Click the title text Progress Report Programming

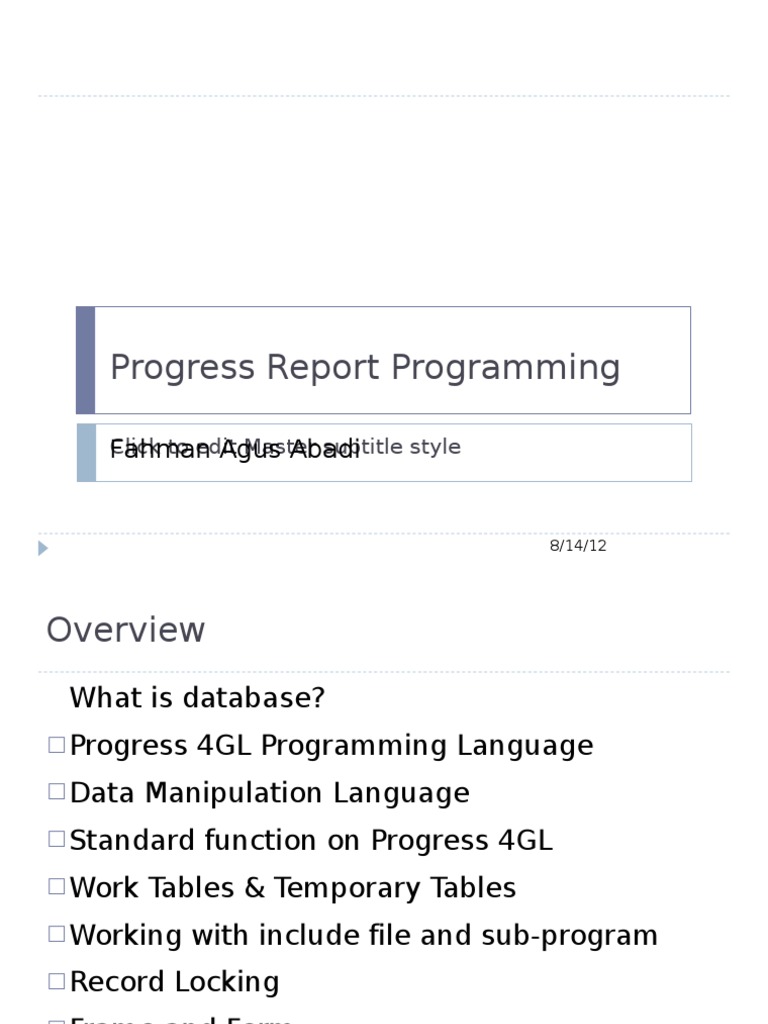365,367
